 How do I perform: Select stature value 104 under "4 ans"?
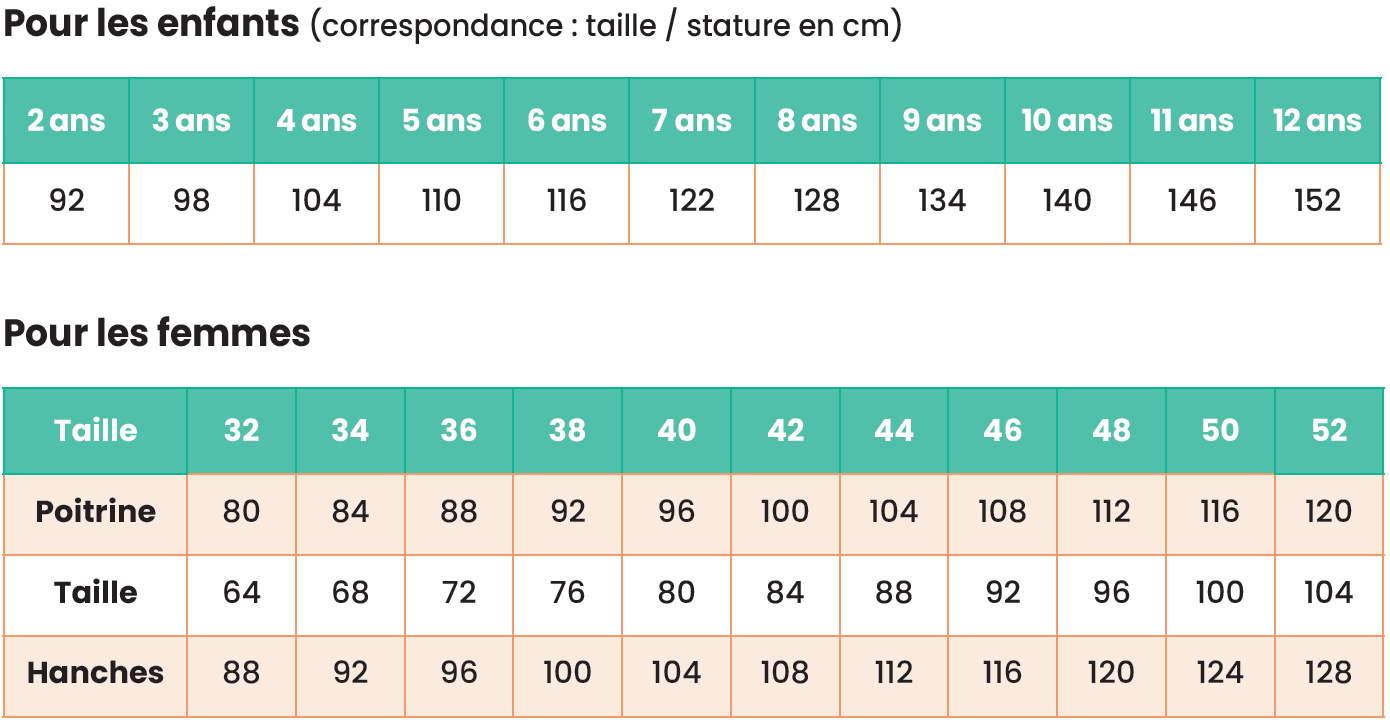click(x=316, y=201)
